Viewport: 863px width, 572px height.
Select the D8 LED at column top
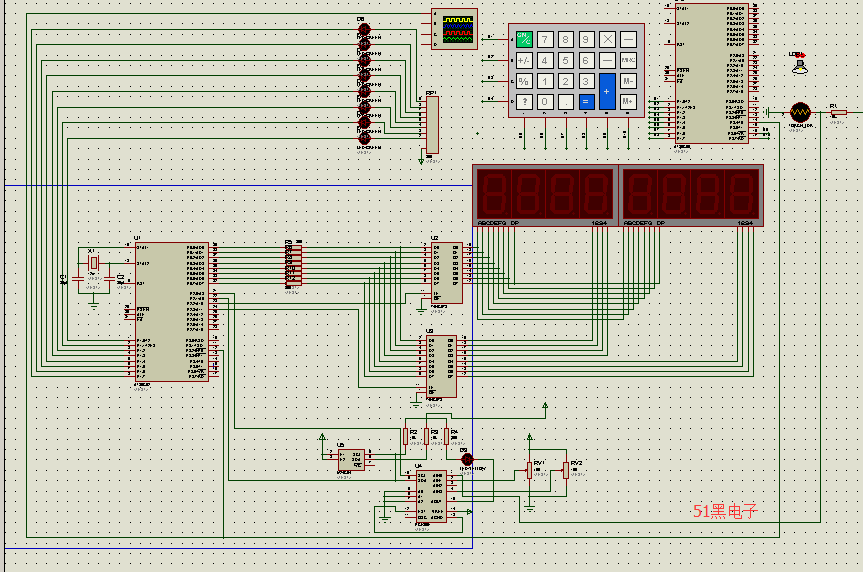364,29
